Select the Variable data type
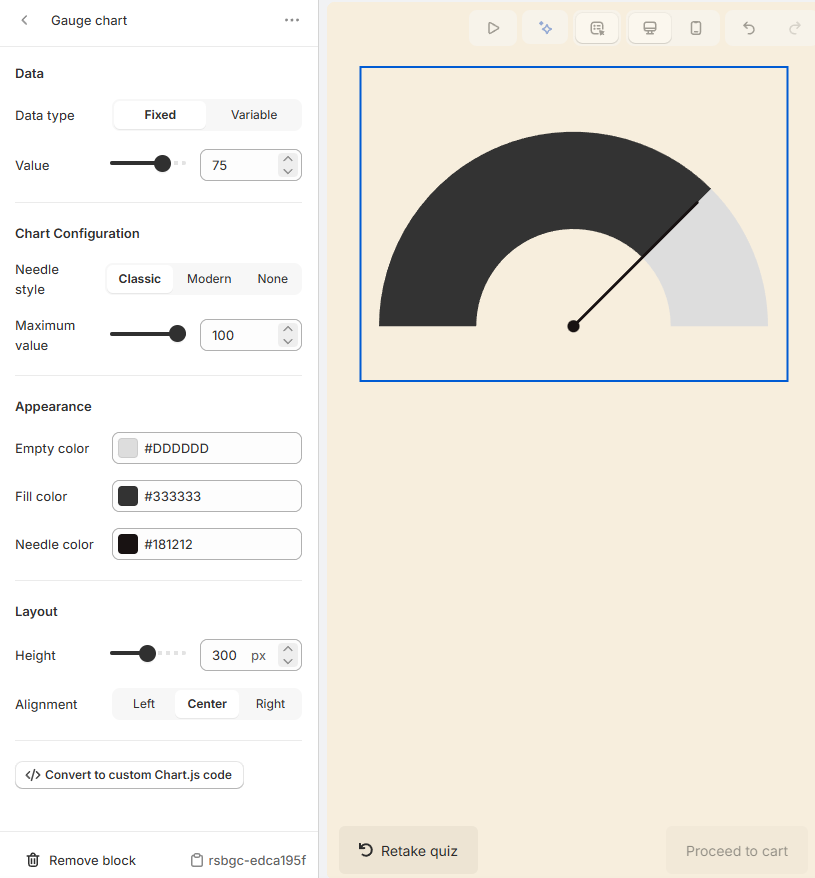 coord(252,114)
